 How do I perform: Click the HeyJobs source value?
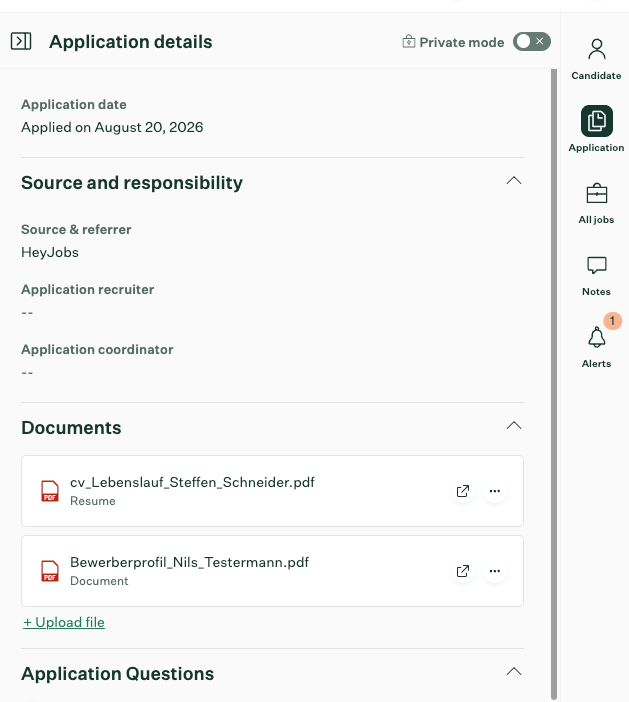click(x=50, y=253)
